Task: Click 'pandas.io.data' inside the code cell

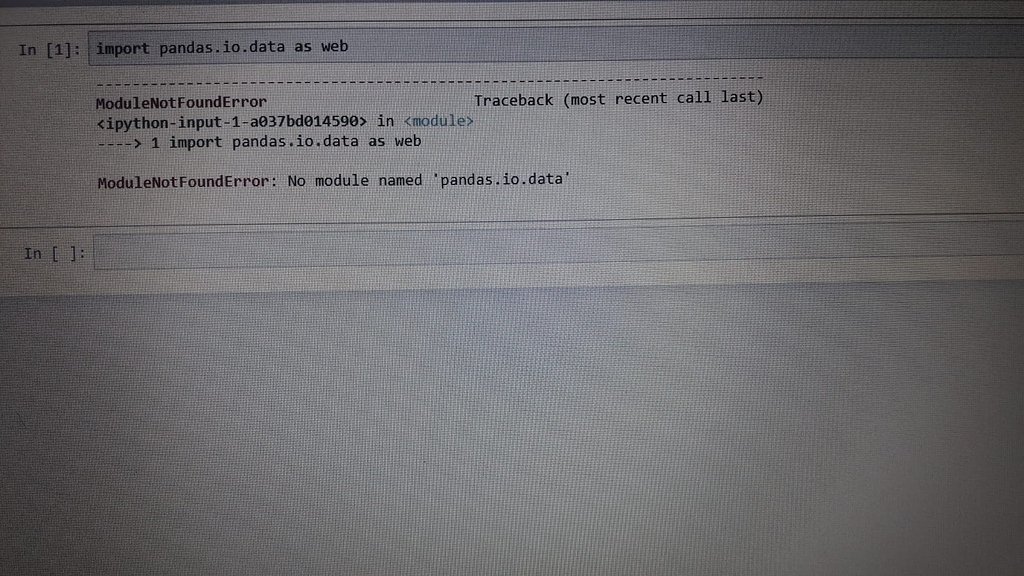Action: click(x=219, y=46)
